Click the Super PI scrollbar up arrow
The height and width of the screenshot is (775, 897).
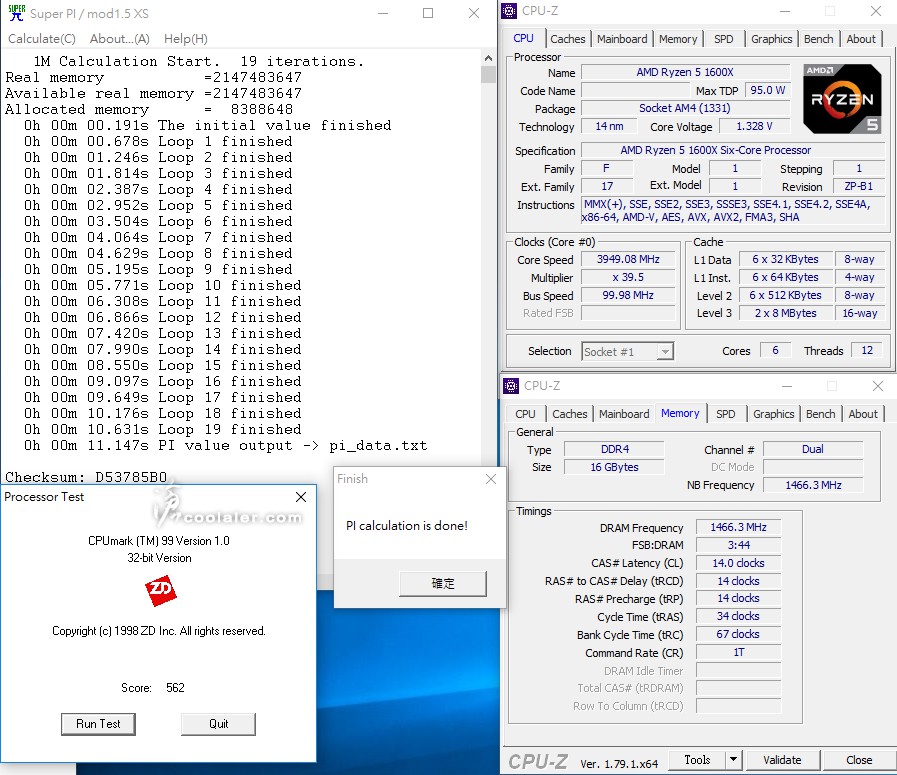pyautogui.click(x=488, y=58)
